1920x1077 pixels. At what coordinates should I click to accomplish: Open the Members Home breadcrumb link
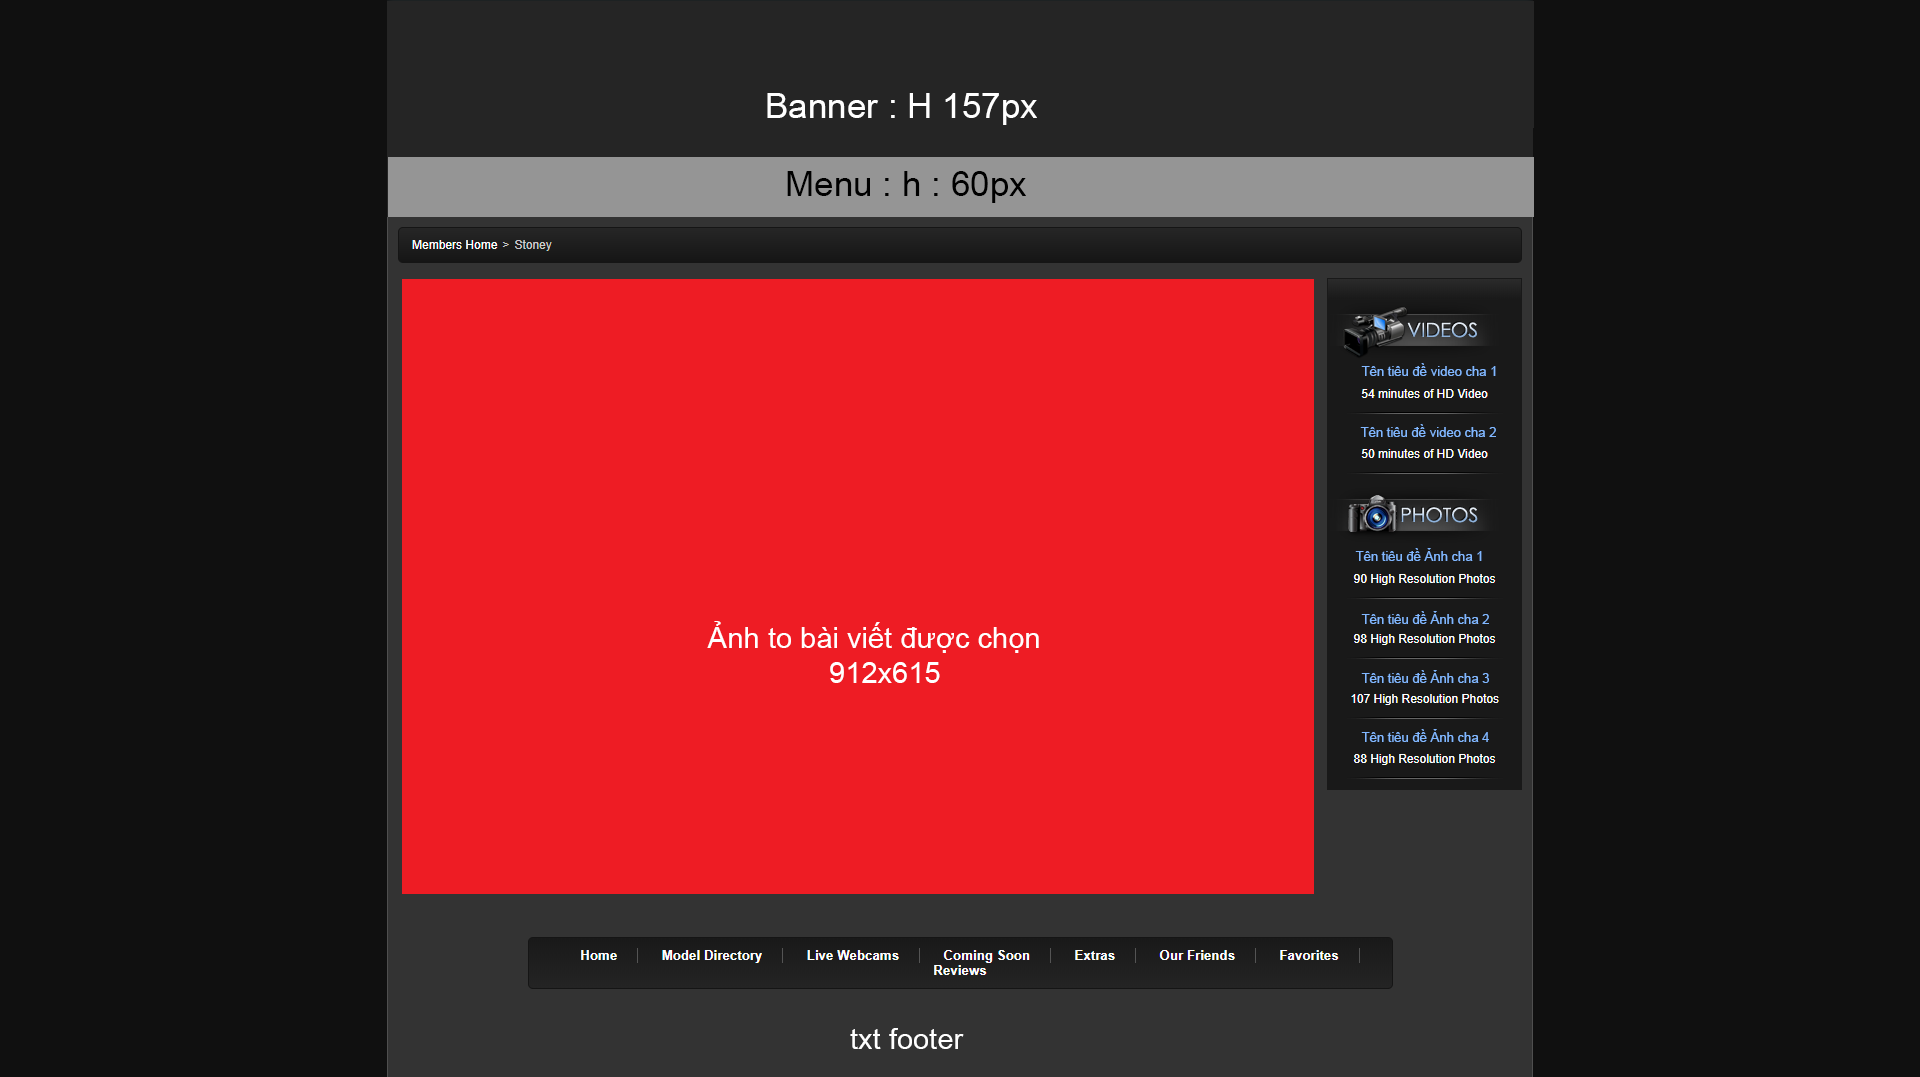pyautogui.click(x=454, y=245)
